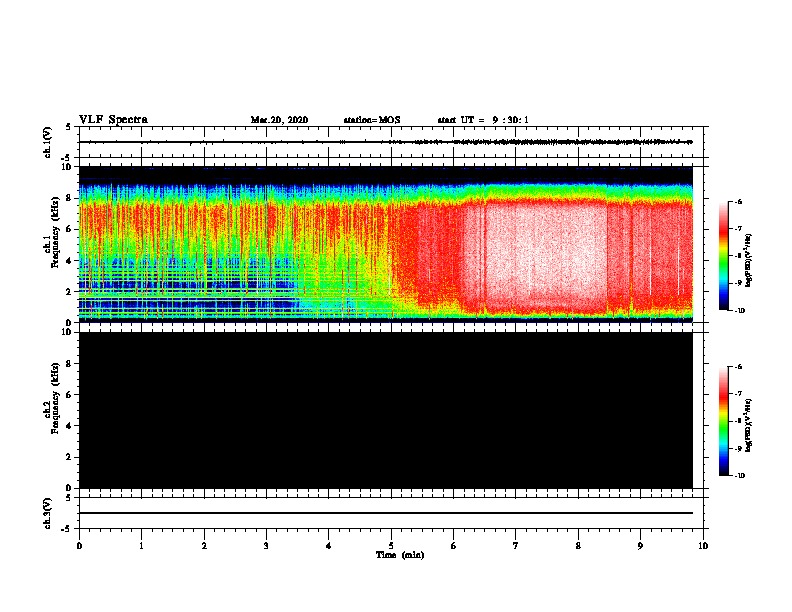The image size is (792, 612).
Task: Click the ch.2 spectrogram colorbar
Action: coord(724,421)
